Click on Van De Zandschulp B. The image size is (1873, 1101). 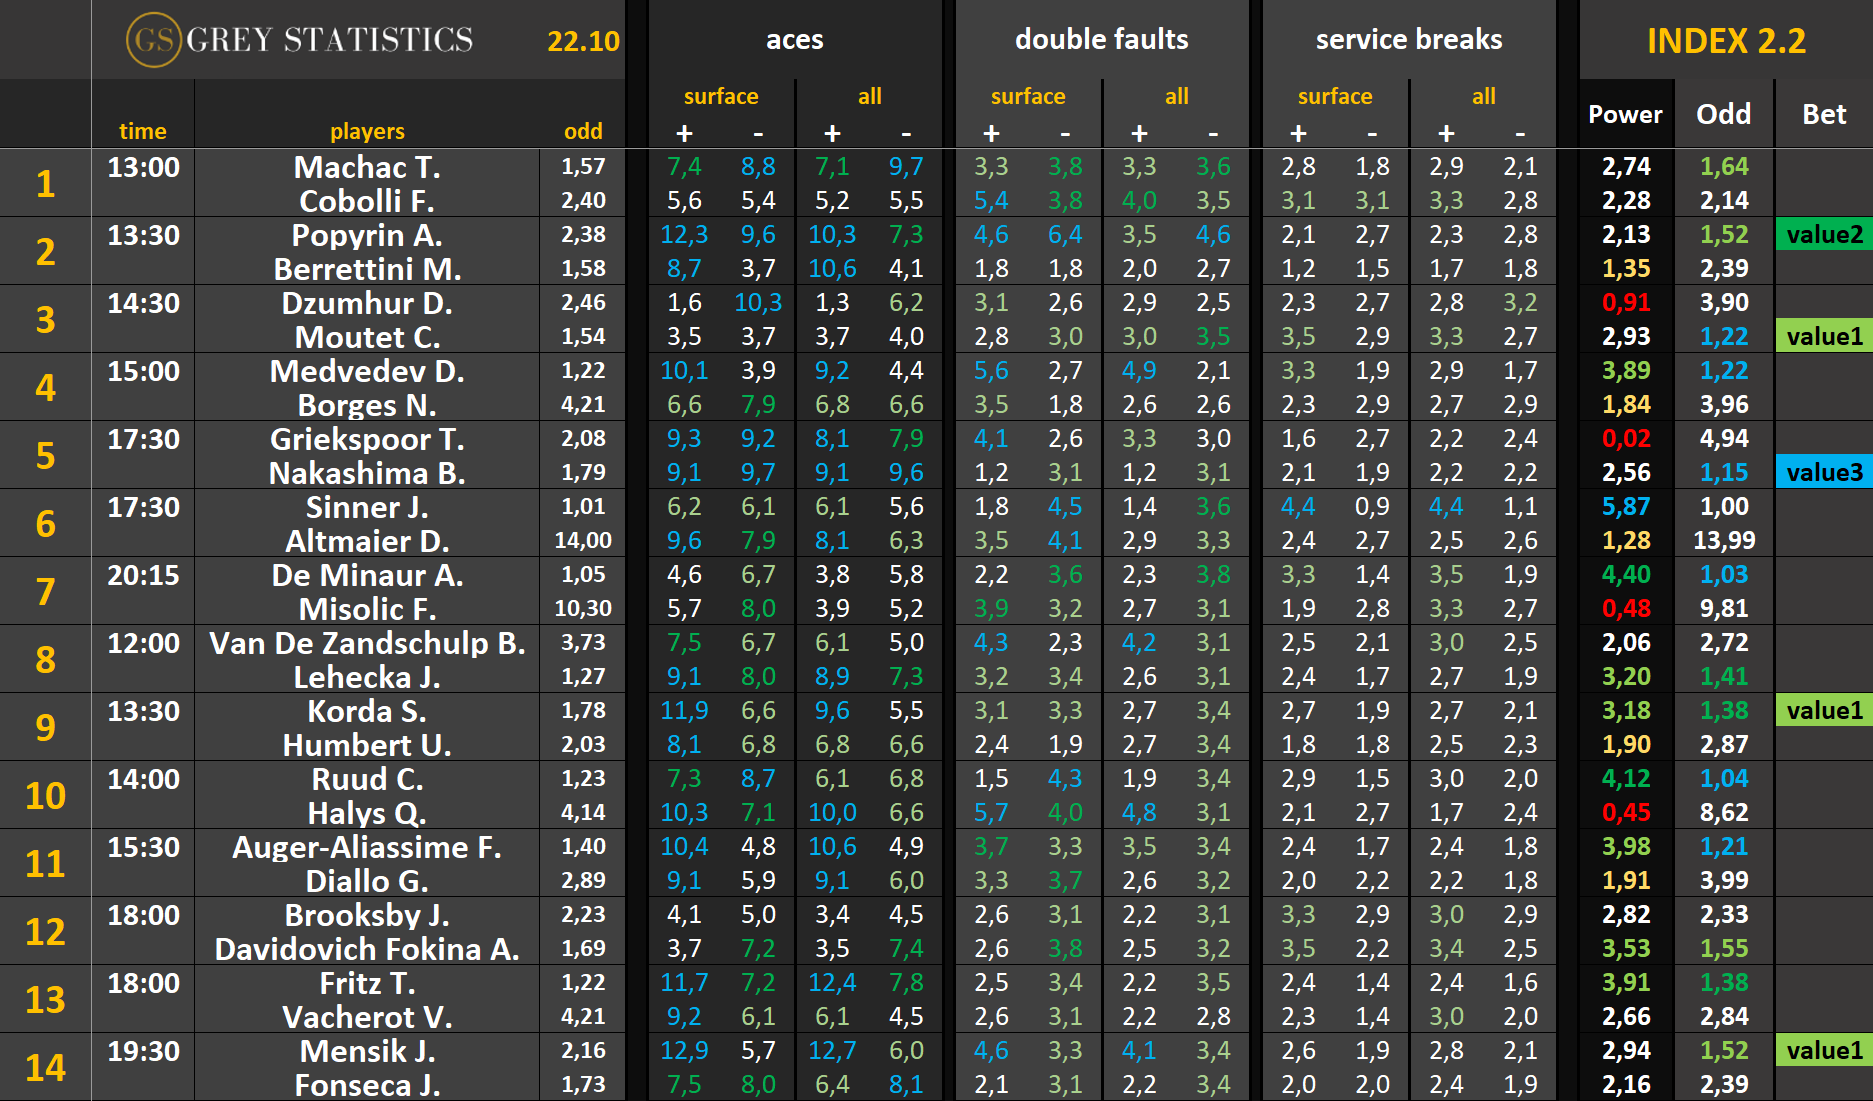(367, 644)
